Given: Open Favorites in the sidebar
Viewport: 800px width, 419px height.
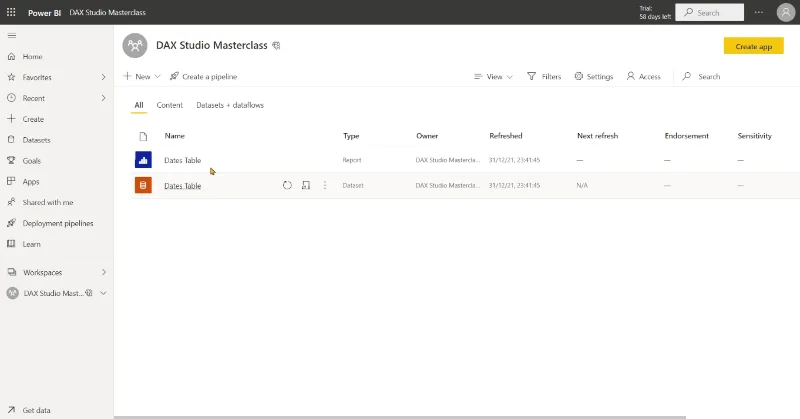Looking at the screenshot, I should (37, 78).
